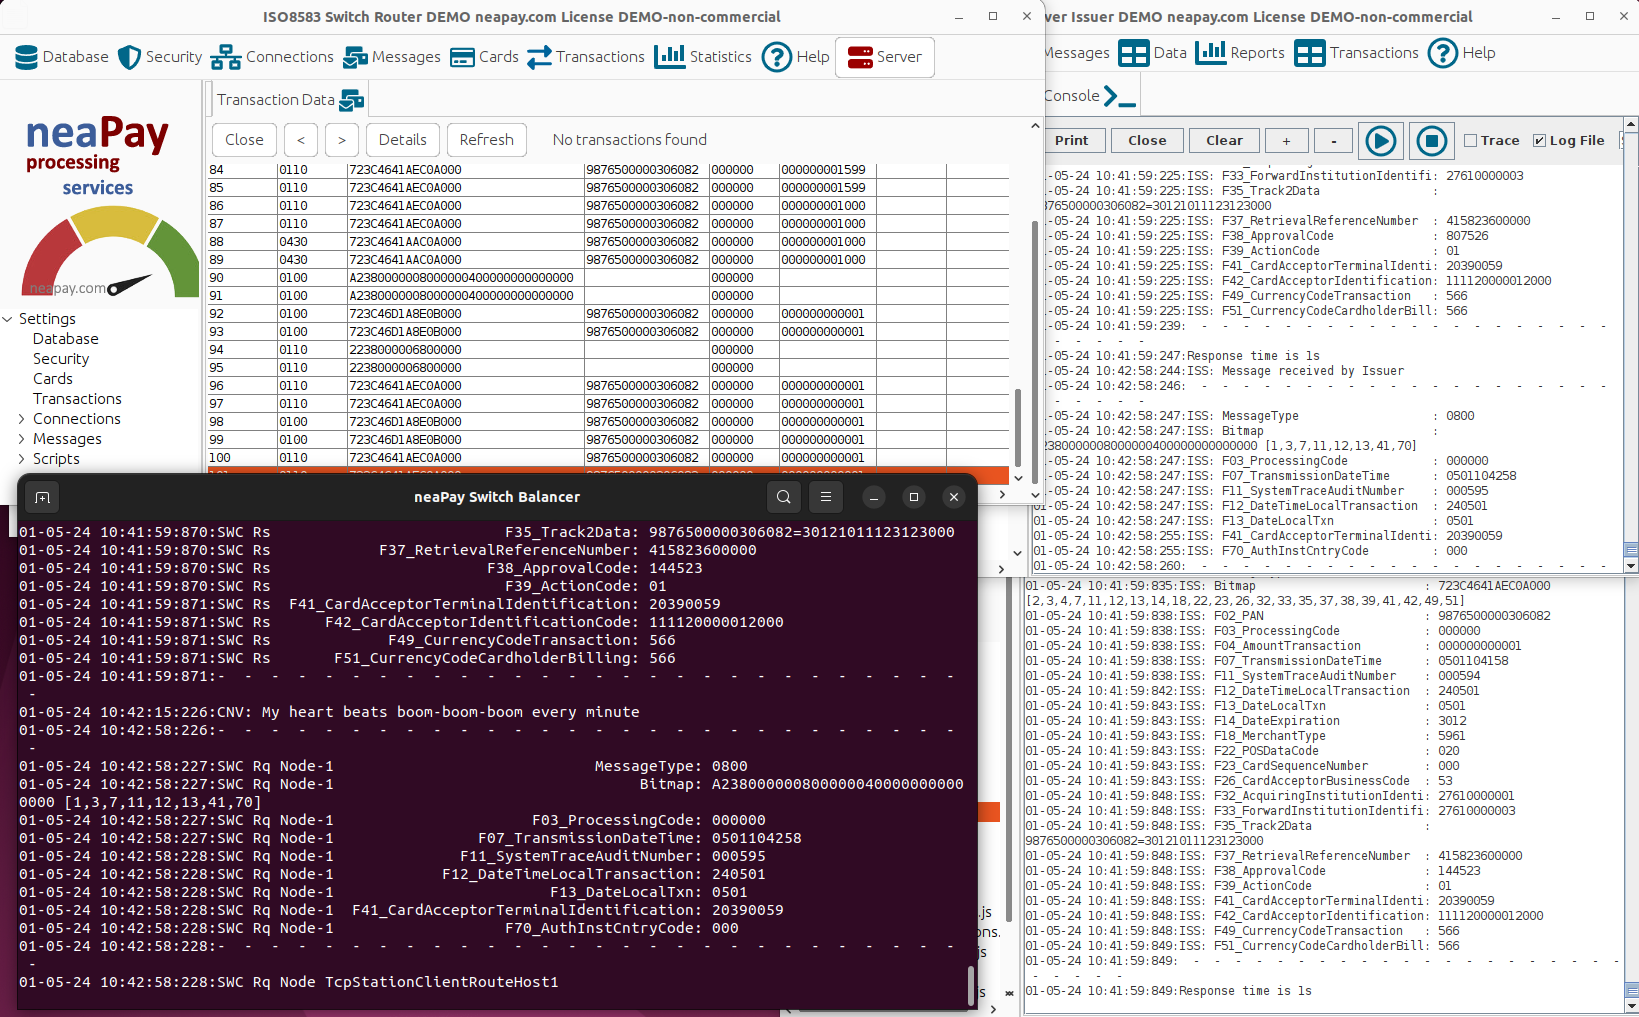
Task: Select Database under the Settings tree
Action: point(65,339)
